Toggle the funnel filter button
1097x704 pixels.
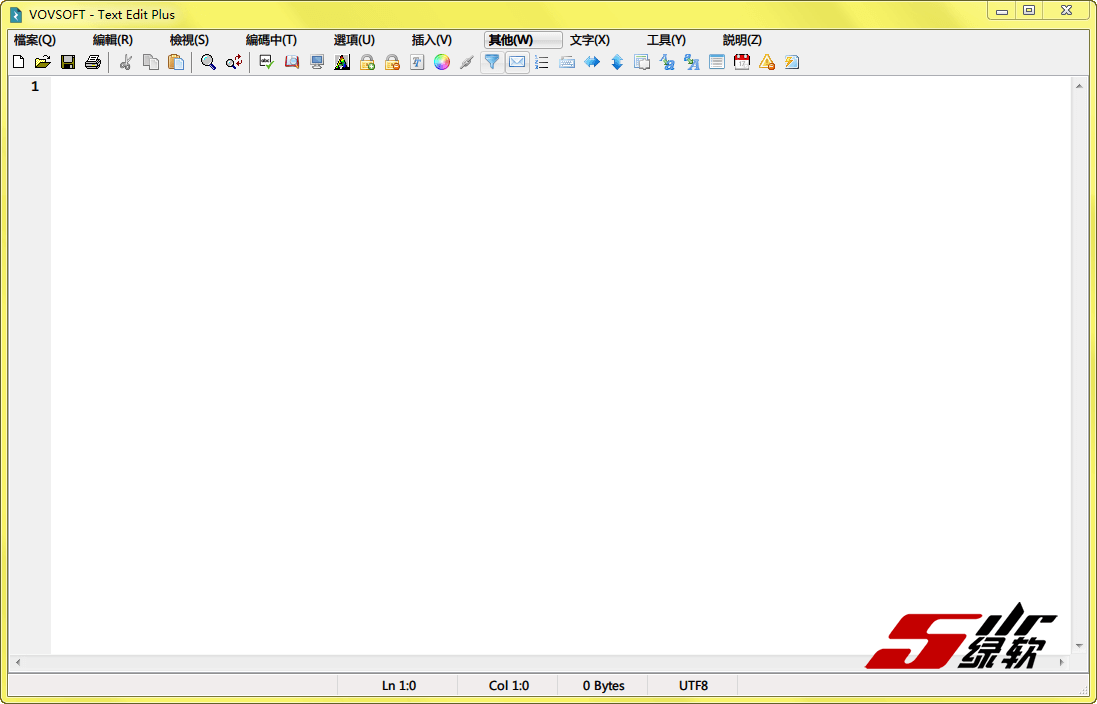point(492,62)
